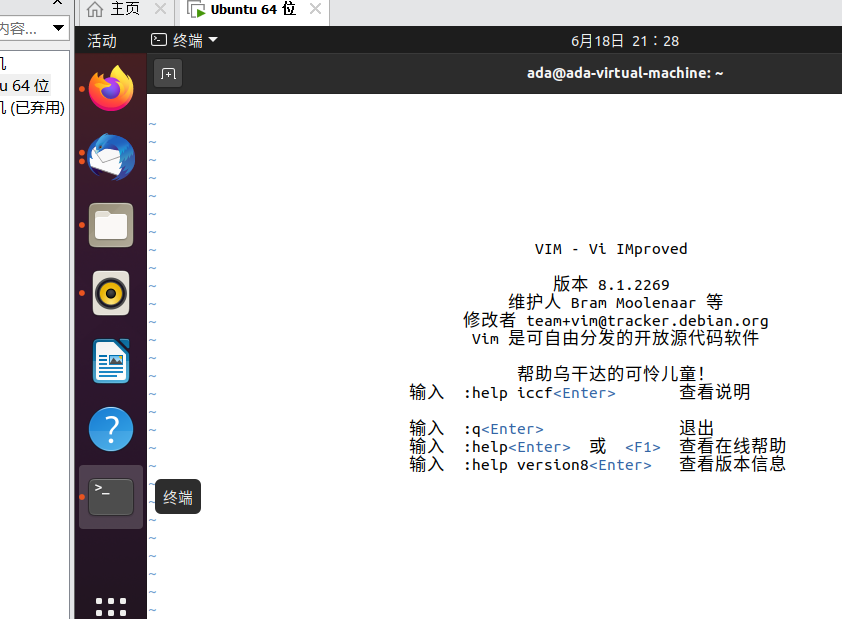Expand the library search dropdown arrow
842x619 pixels.
pyautogui.click(x=59, y=28)
